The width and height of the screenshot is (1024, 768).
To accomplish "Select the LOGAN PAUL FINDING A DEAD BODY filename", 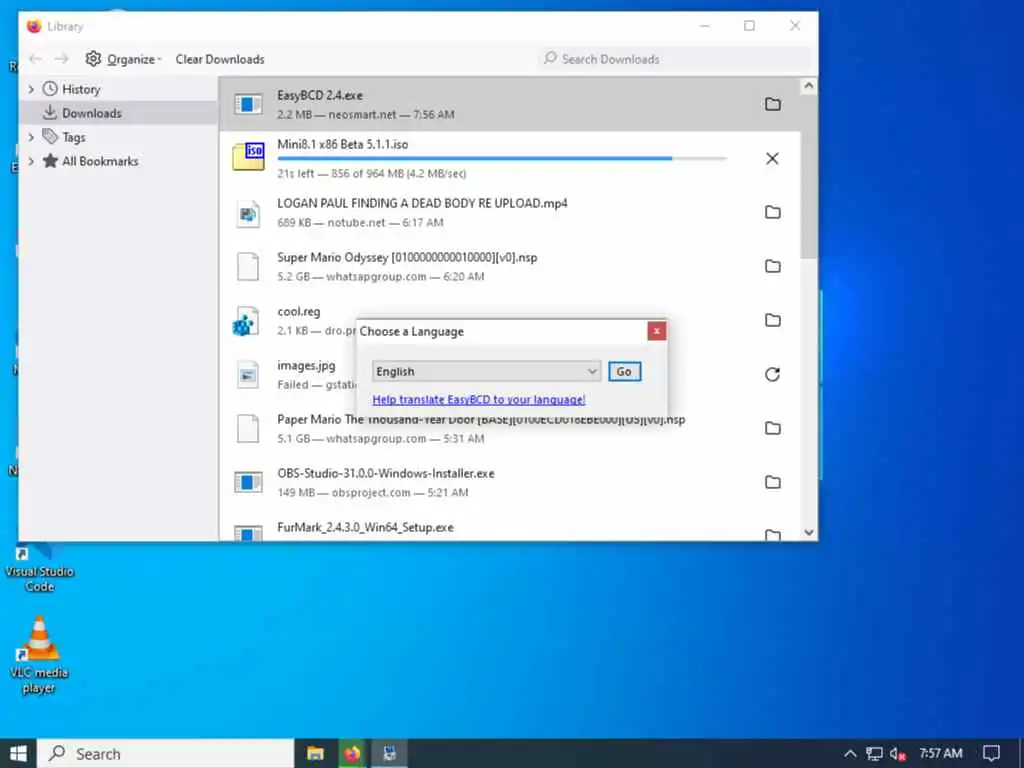I will click(x=422, y=203).
